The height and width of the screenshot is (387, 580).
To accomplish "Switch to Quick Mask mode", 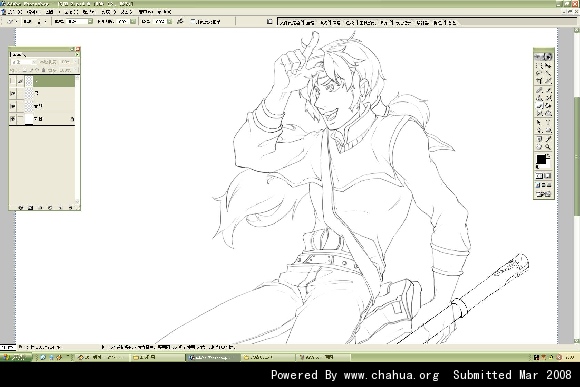I will click(549, 175).
